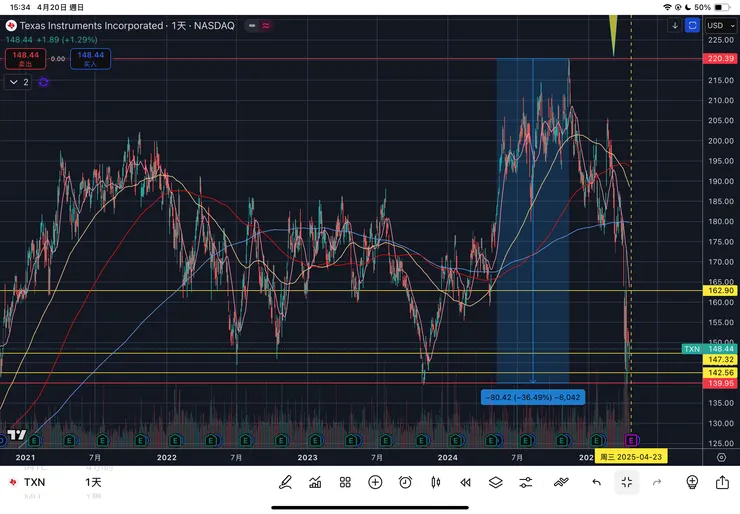Tap the blue 148.44 buy button
The image size is (740, 514).
pos(91,59)
